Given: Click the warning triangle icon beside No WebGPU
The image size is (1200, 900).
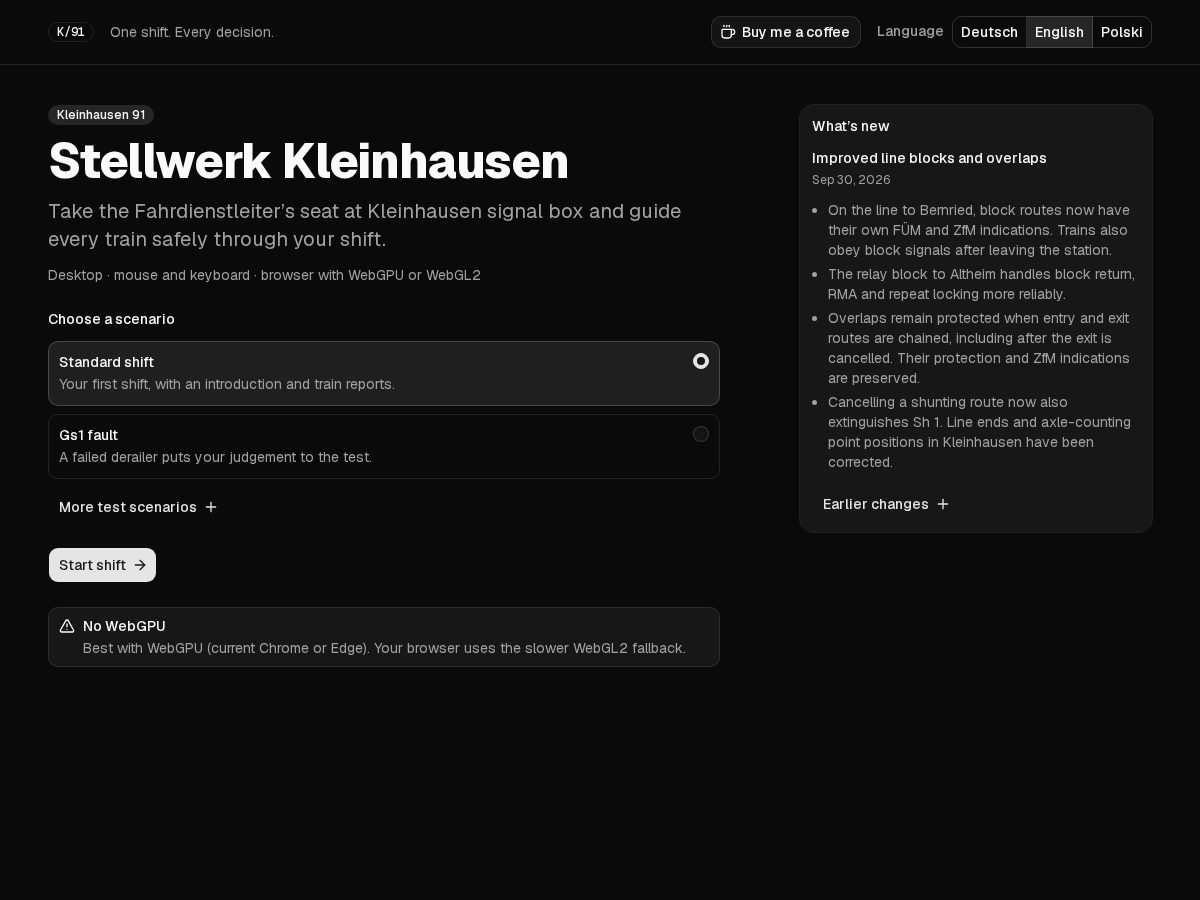Looking at the screenshot, I should tap(67, 626).
